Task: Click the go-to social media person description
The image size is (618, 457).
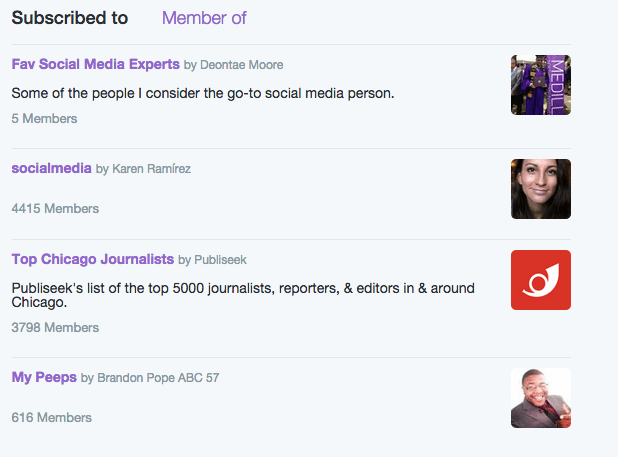Action: 203,93
